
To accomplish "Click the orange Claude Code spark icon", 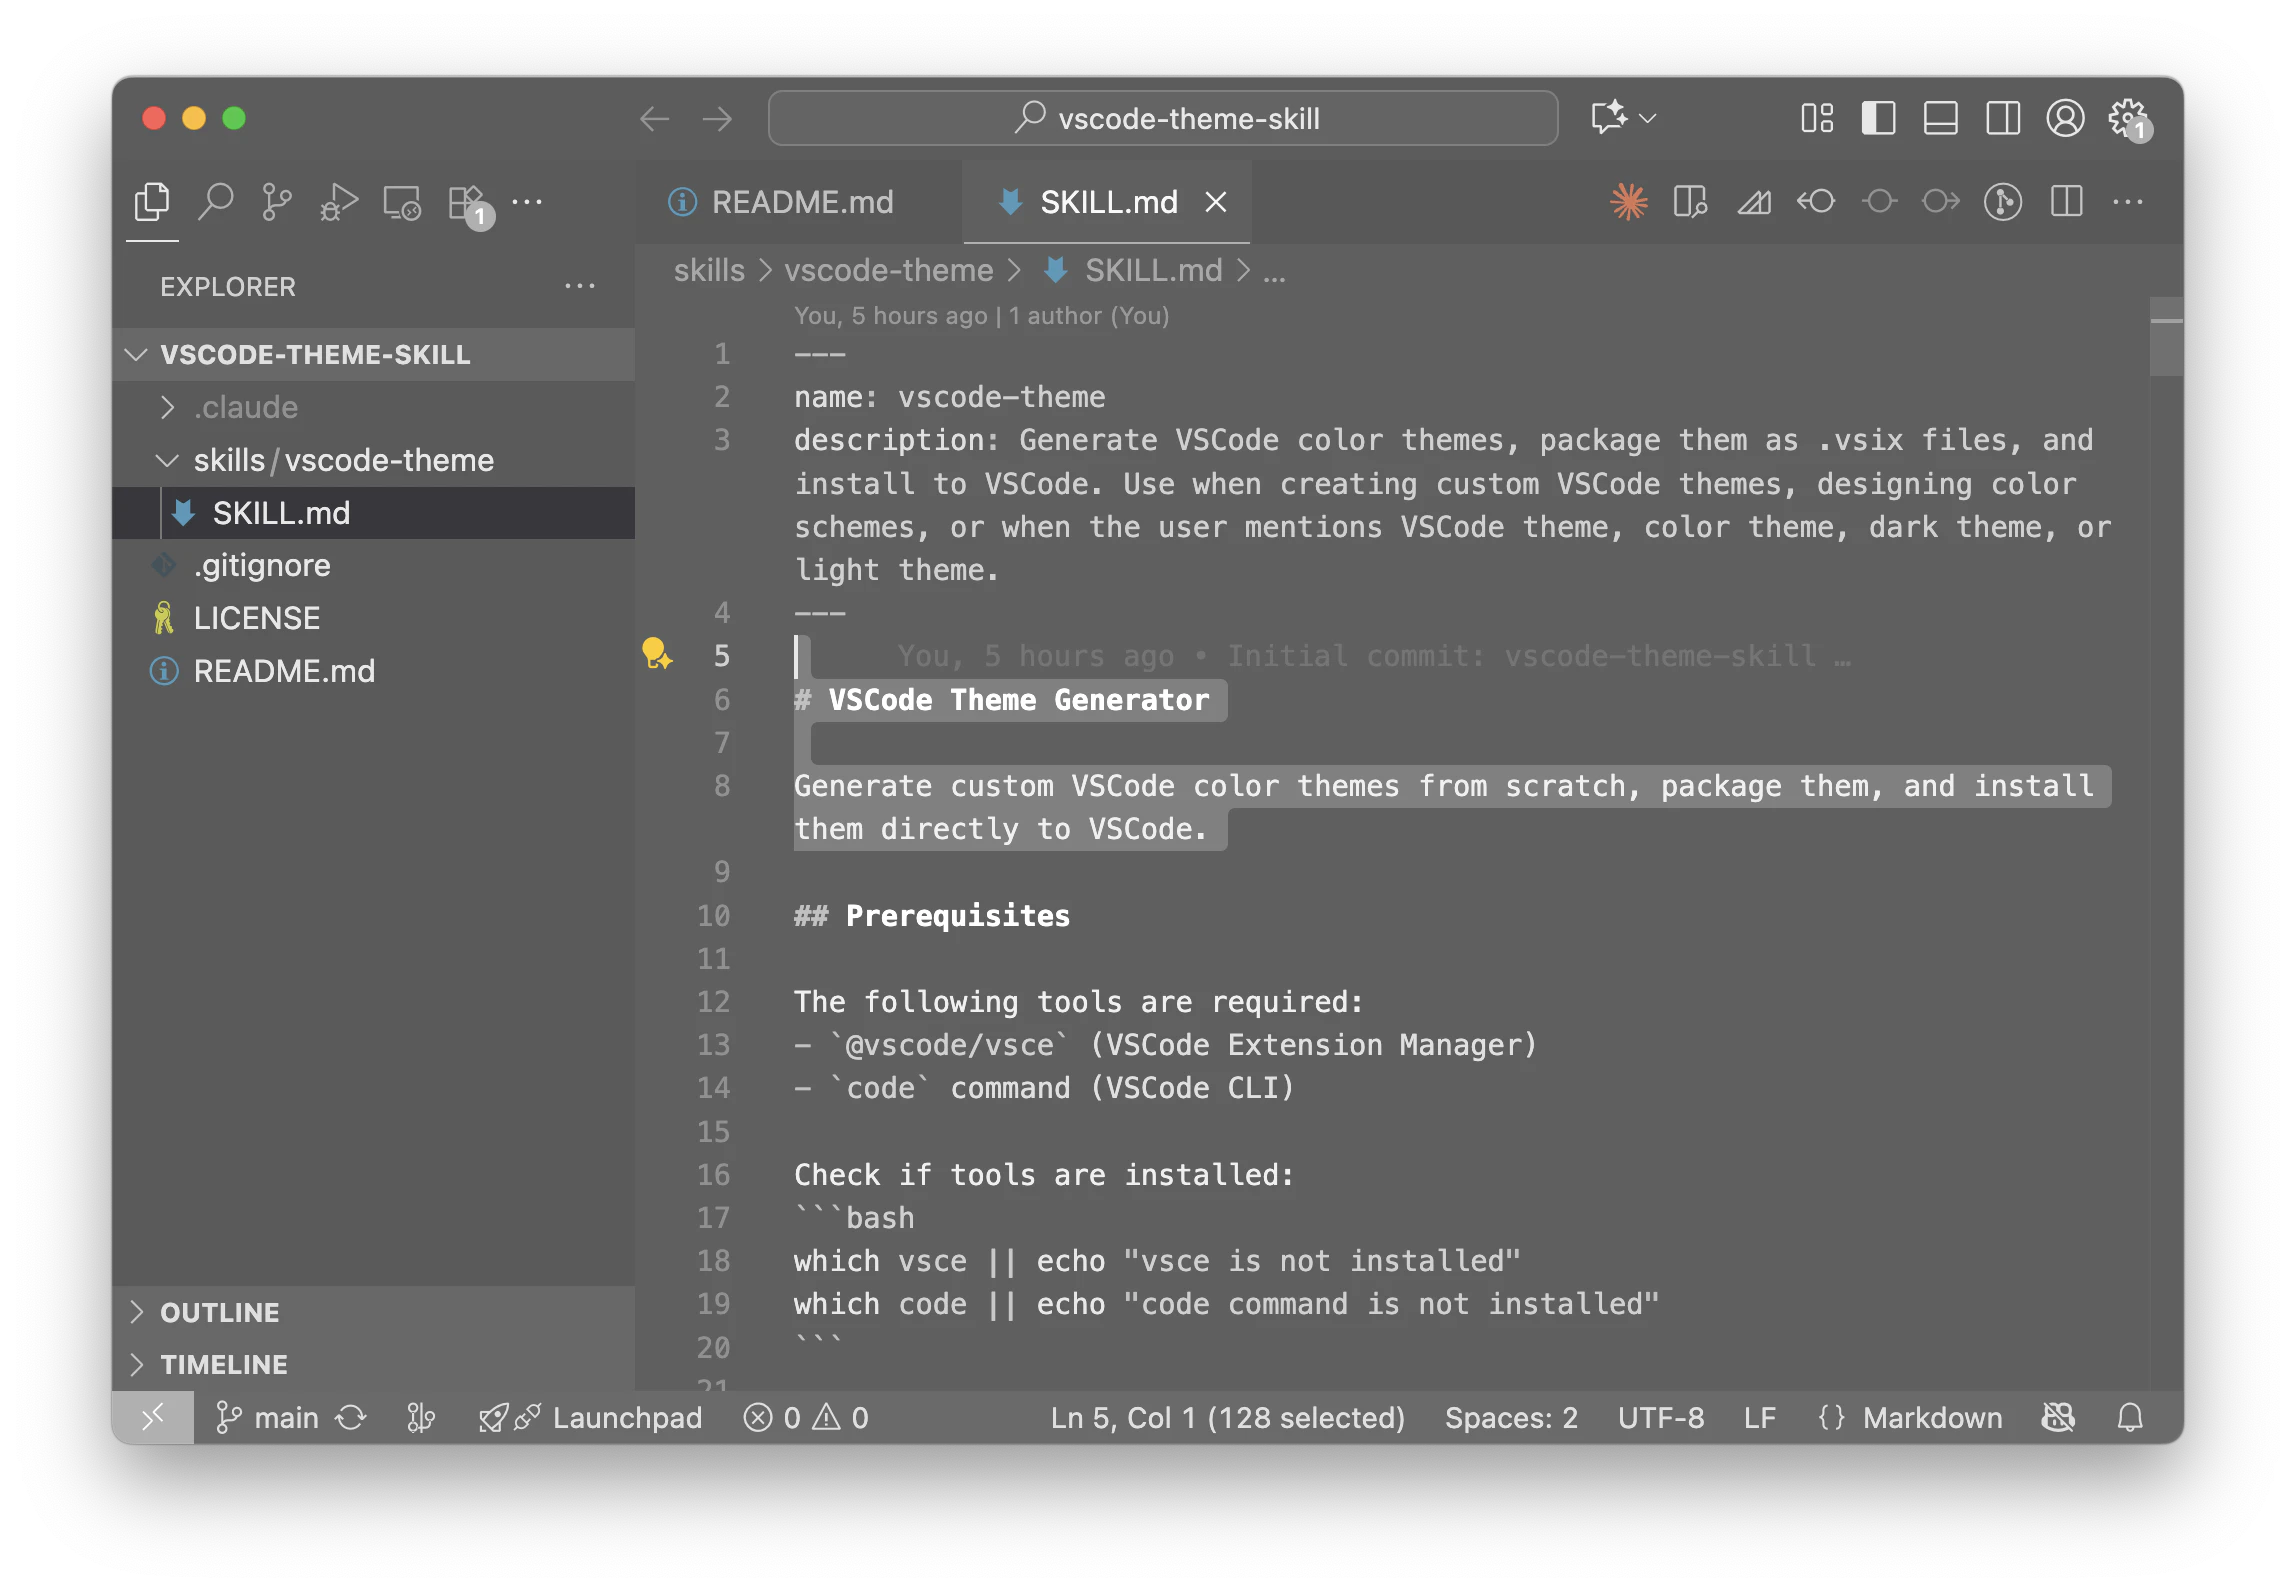I will (1629, 202).
